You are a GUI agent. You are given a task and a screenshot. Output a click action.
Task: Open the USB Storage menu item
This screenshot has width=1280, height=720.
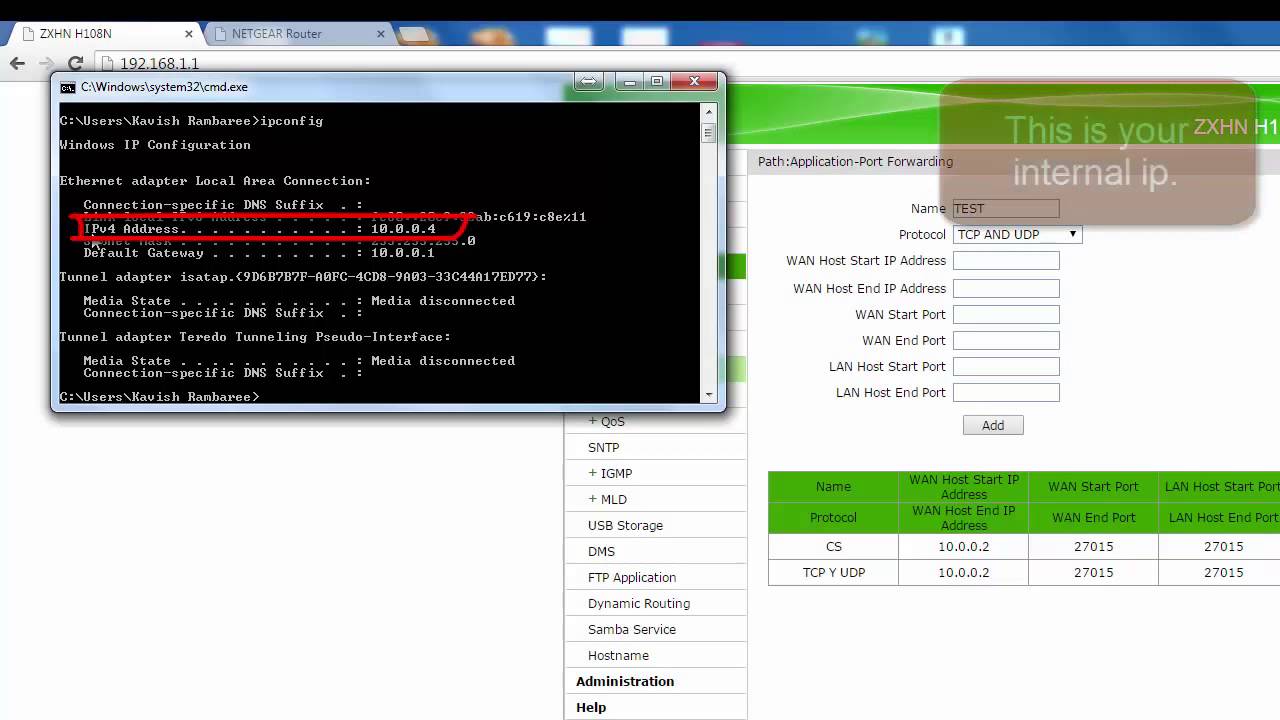[x=625, y=526]
